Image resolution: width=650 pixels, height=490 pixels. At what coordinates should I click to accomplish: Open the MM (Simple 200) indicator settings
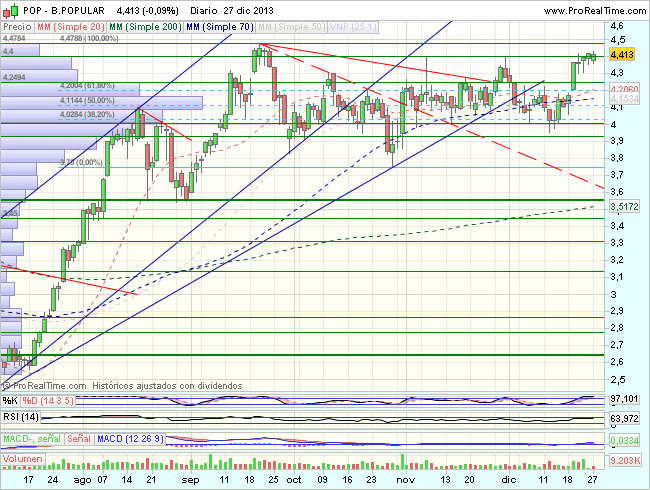click(145, 27)
